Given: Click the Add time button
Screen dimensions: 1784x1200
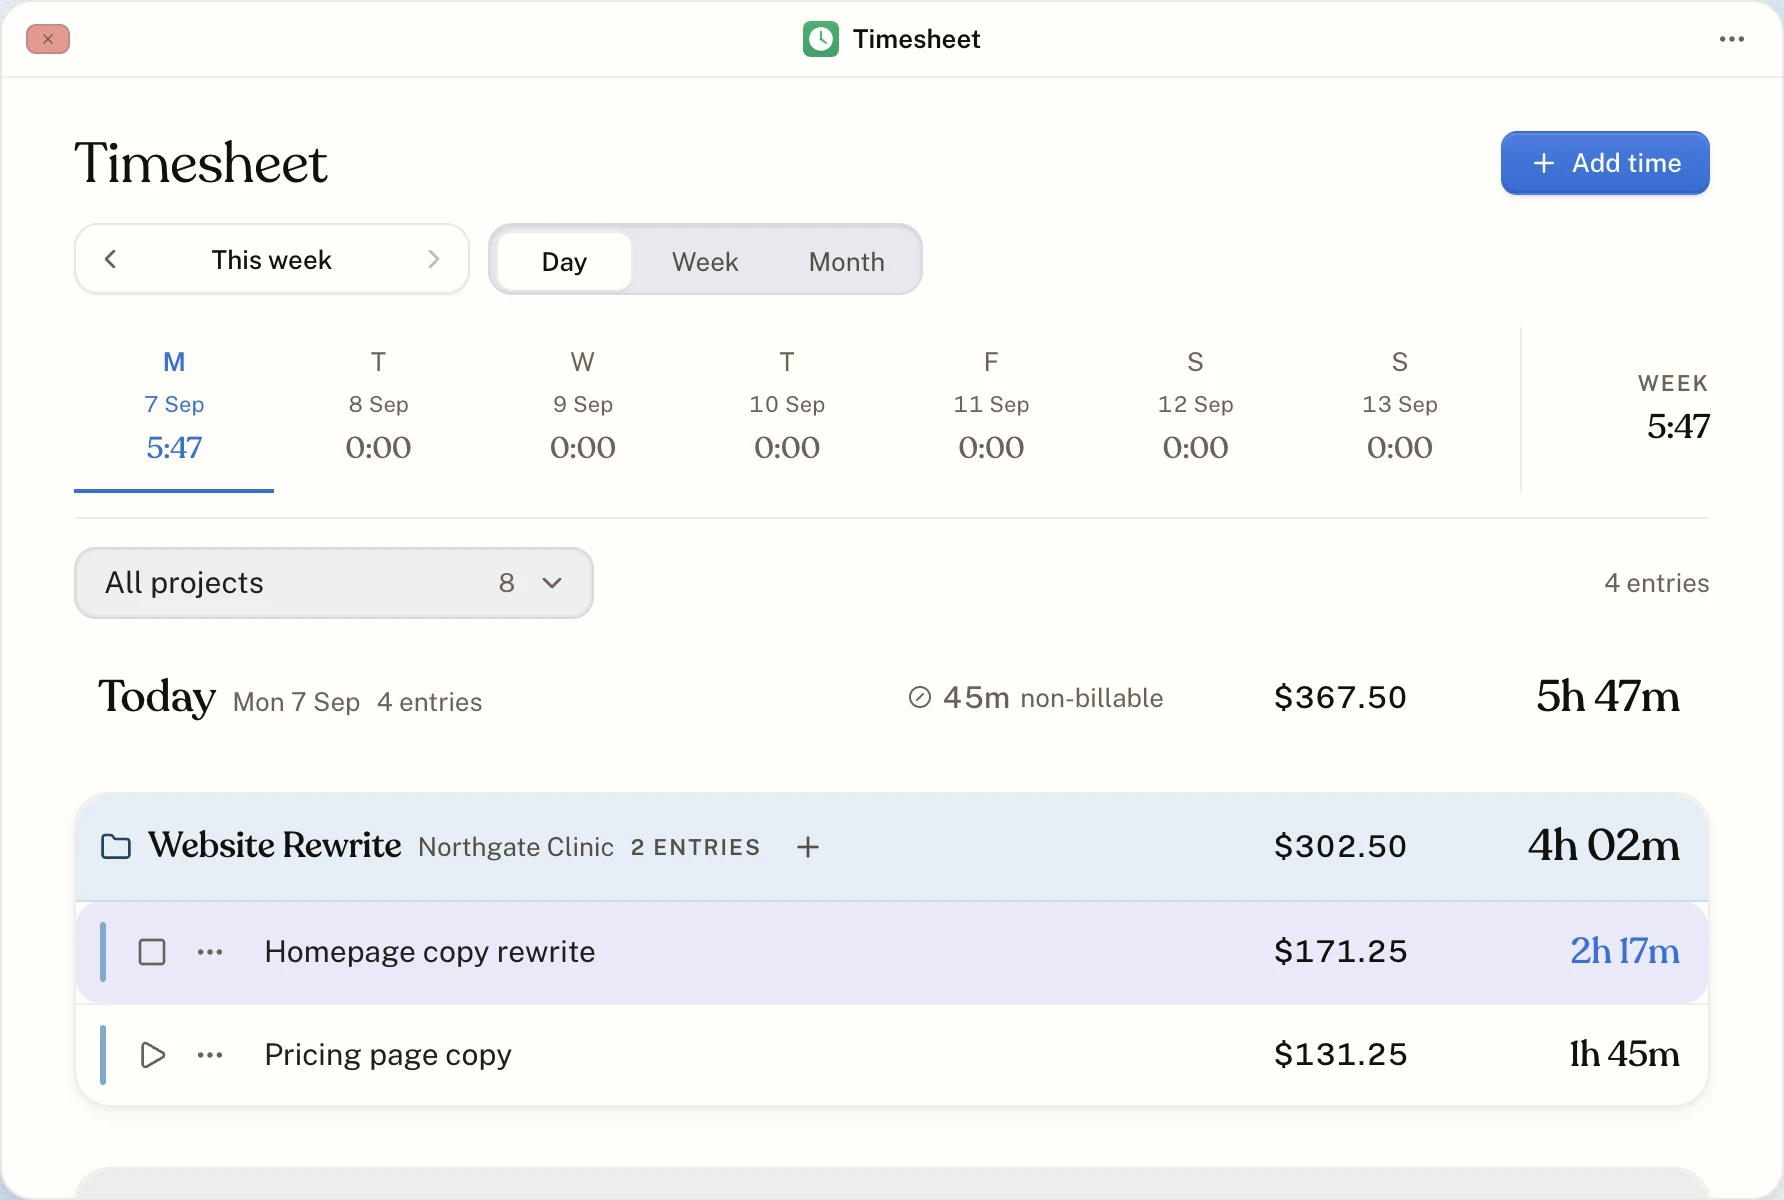Looking at the screenshot, I should point(1605,163).
